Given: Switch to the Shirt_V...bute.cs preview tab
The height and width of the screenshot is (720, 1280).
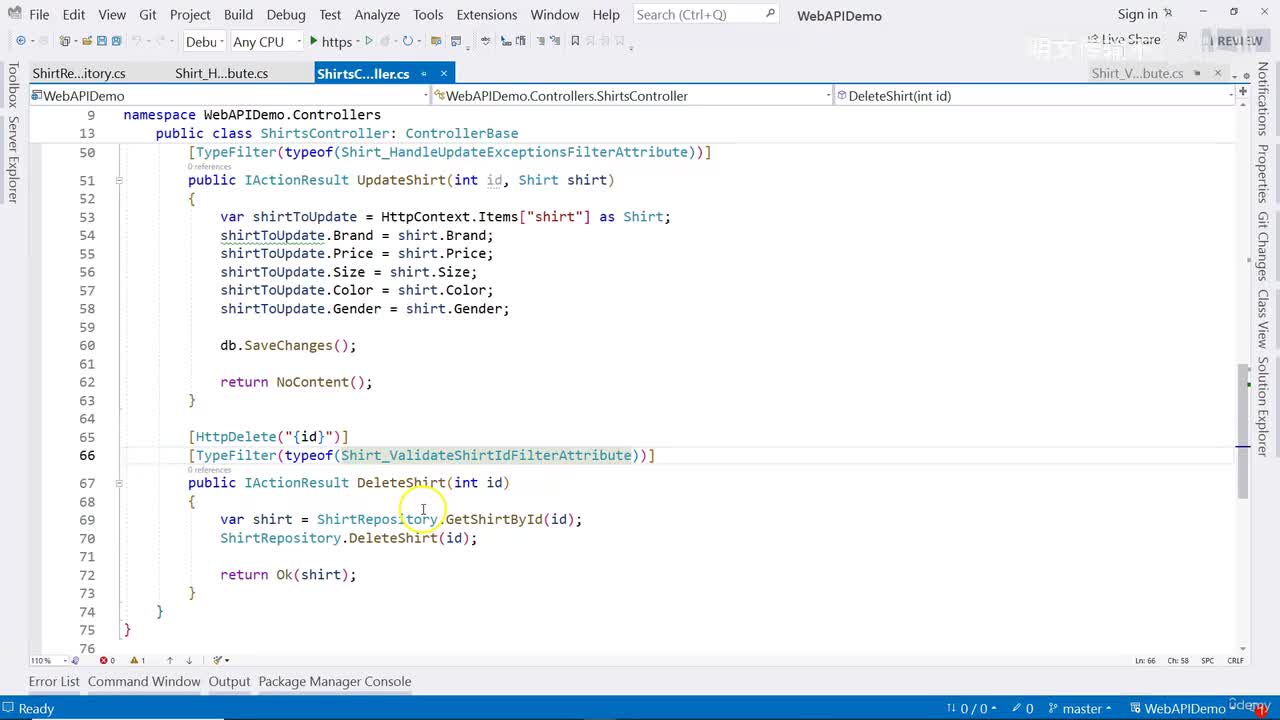Looking at the screenshot, I should pyautogui.click(x=1137, y=73).
